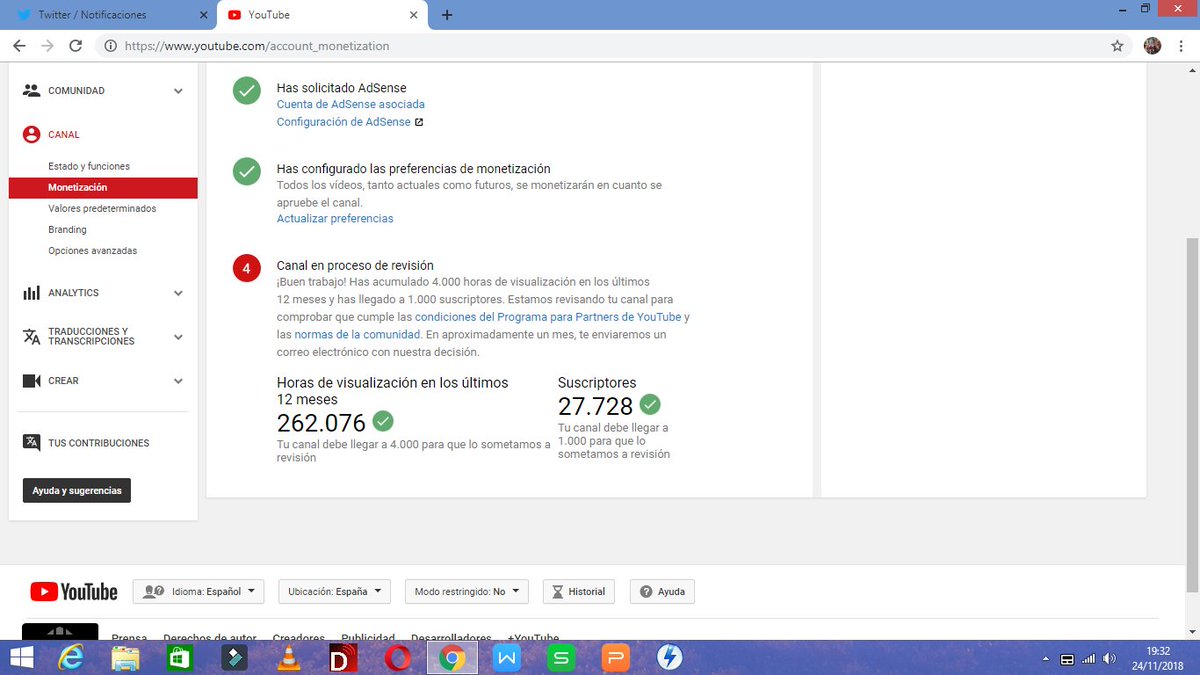Open the WPS Writer taskbar icon

(x=505, y=658)
